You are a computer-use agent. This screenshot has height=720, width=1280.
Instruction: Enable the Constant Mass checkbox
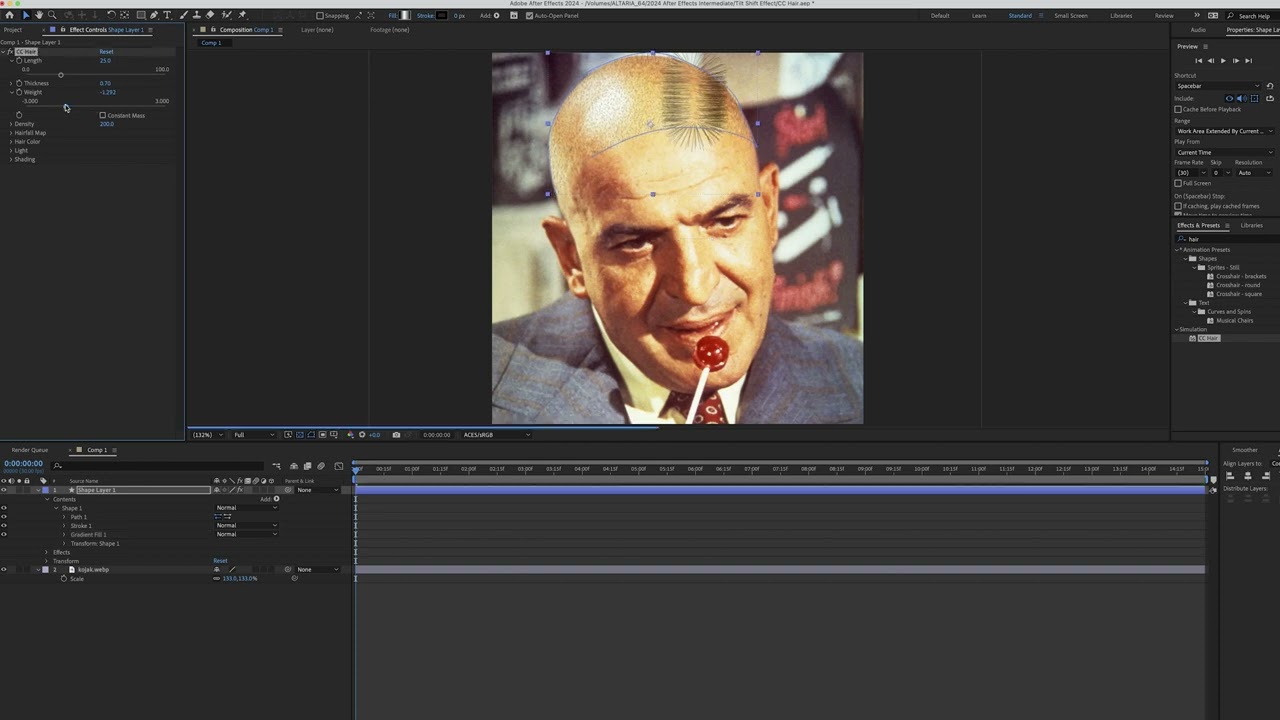(x=102, y=115)
